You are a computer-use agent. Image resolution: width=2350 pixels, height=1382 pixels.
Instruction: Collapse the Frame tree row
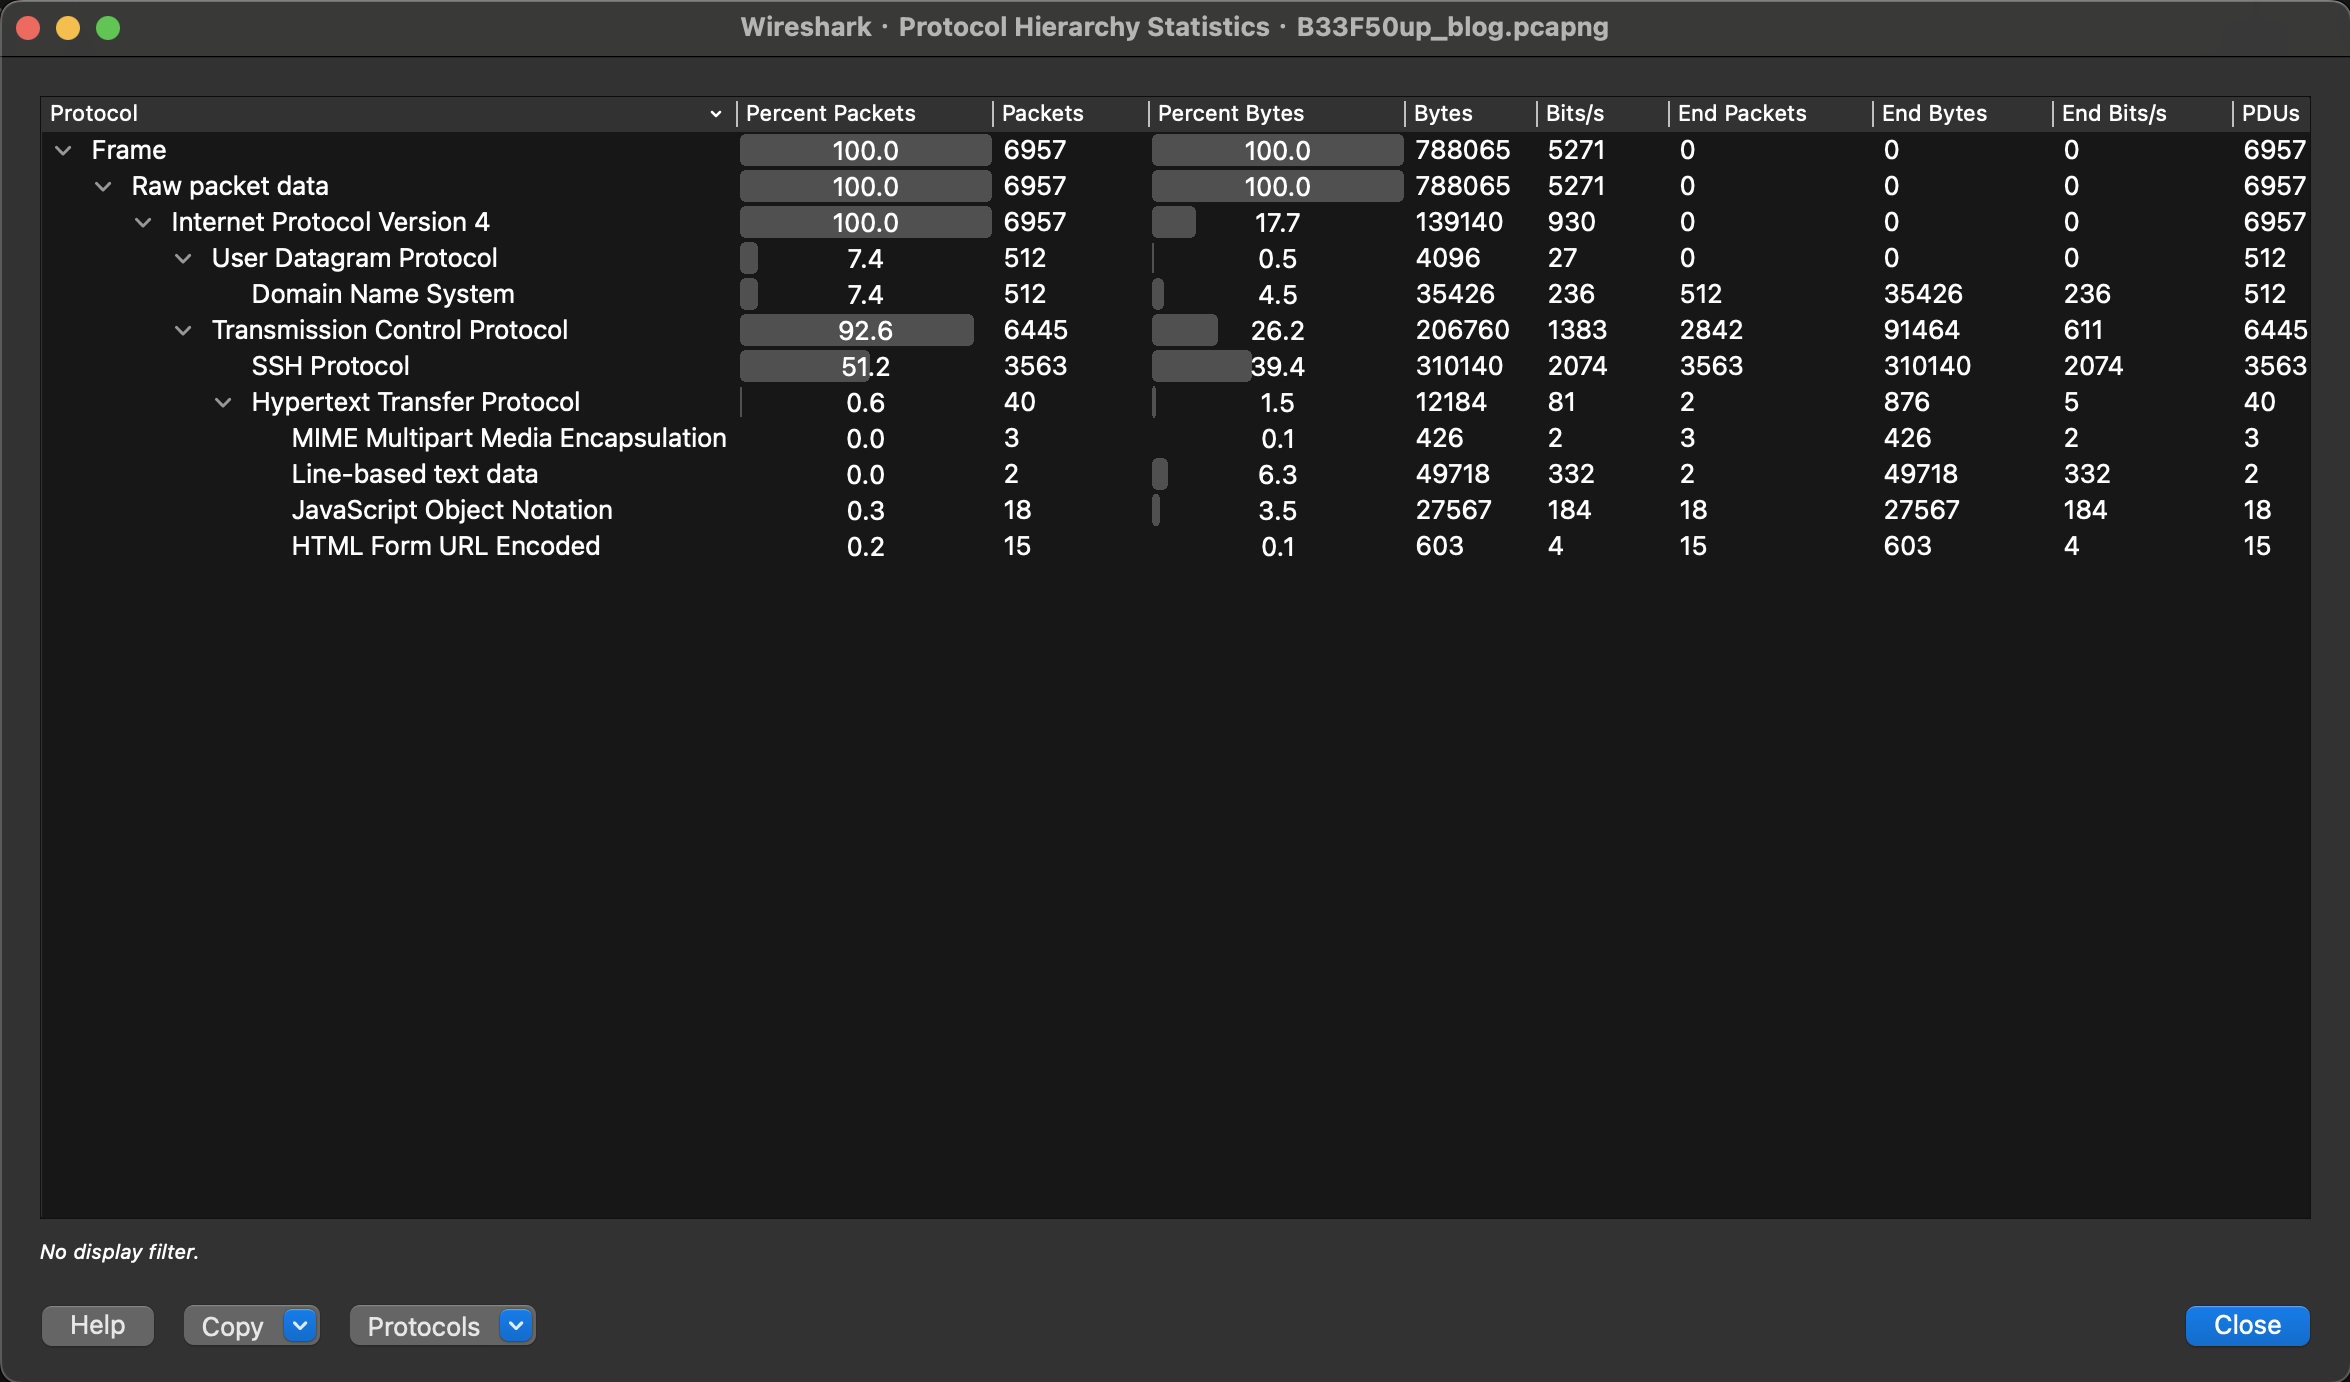63,150
